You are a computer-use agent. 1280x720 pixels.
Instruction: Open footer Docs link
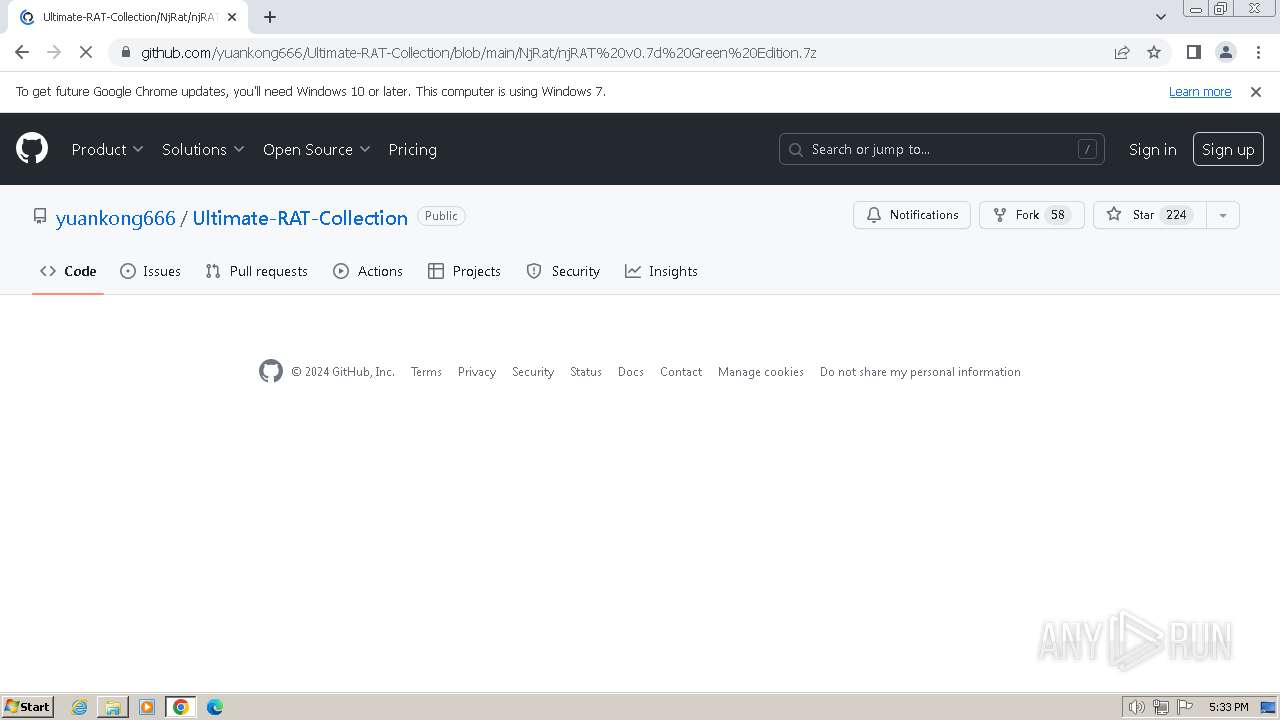pyautogui.click(x=631, y=371)
